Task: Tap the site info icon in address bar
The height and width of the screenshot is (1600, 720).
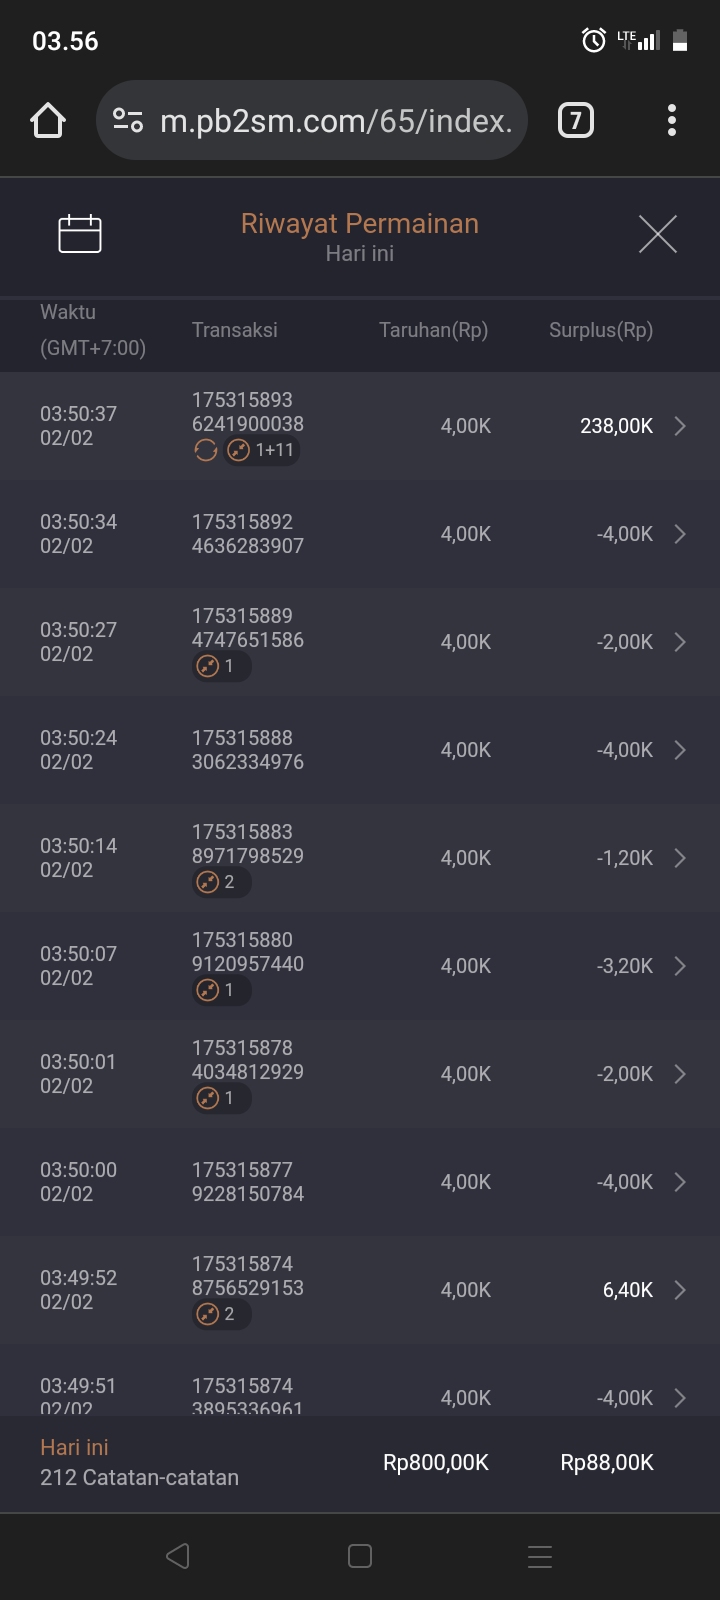Action: (128, 121)
